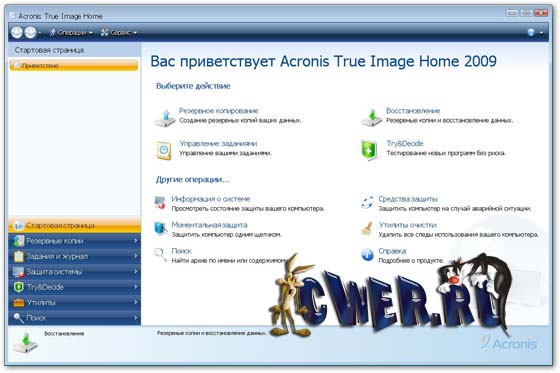Expand Задания и журнал sidebar section
The image size is (560, 373).
coord(75,257)
